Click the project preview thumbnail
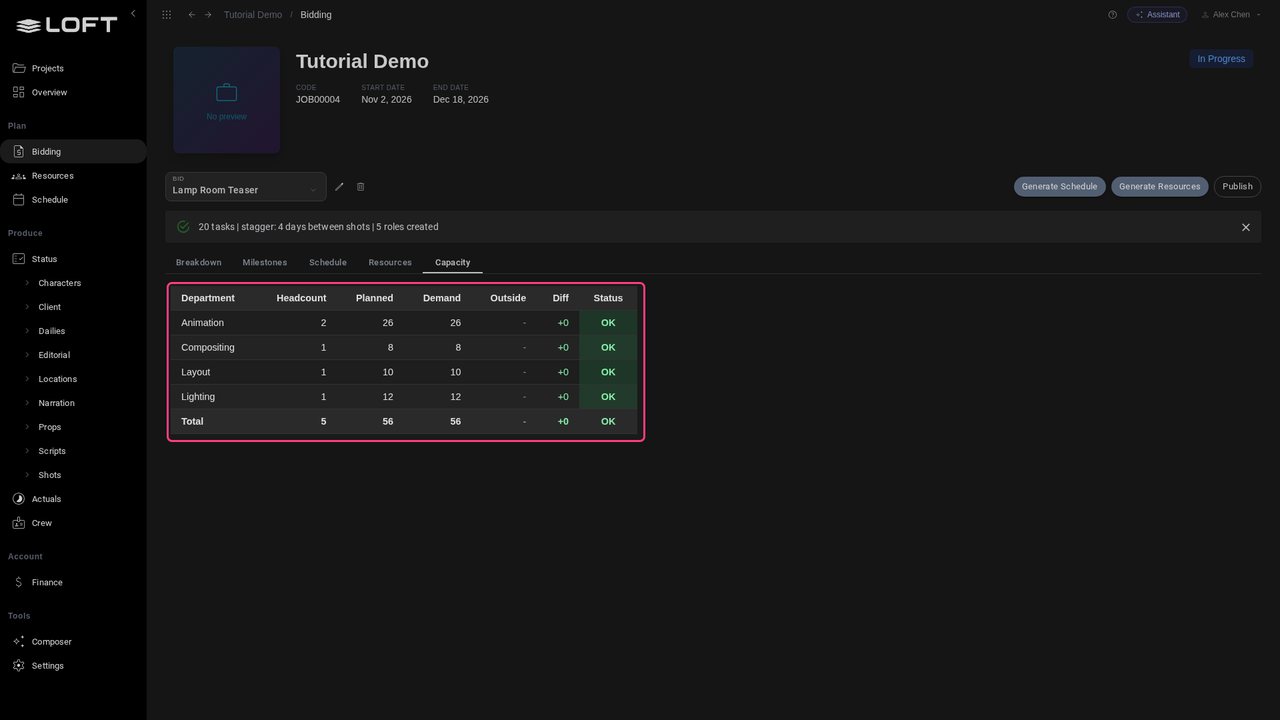This screenshot has height=720, width=1280. tap(227, 100)
